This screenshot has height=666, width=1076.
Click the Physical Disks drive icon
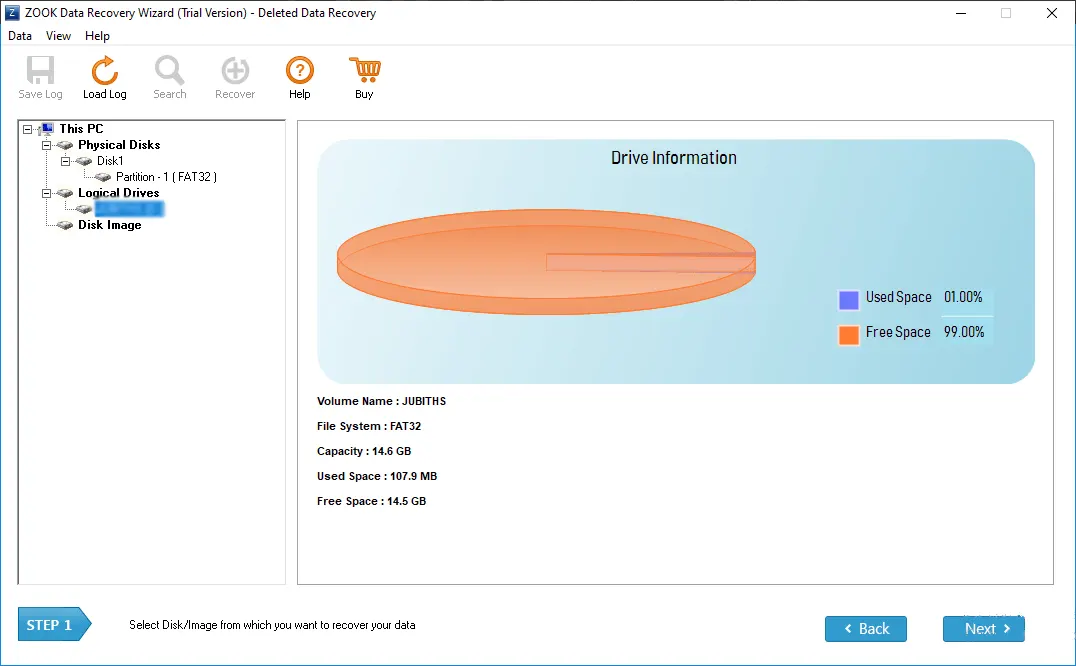click(65, 145)
